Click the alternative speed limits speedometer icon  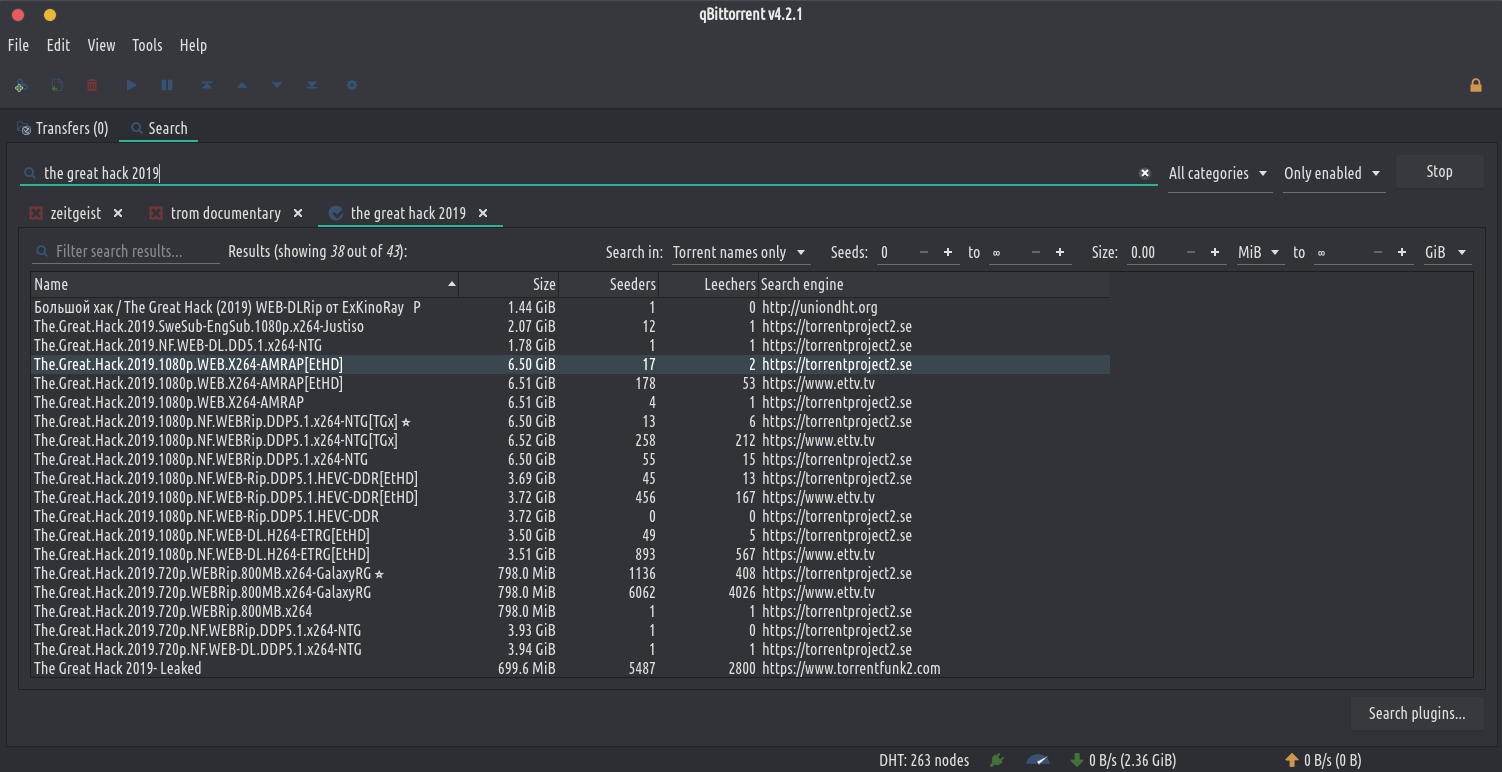(1038, 761)
